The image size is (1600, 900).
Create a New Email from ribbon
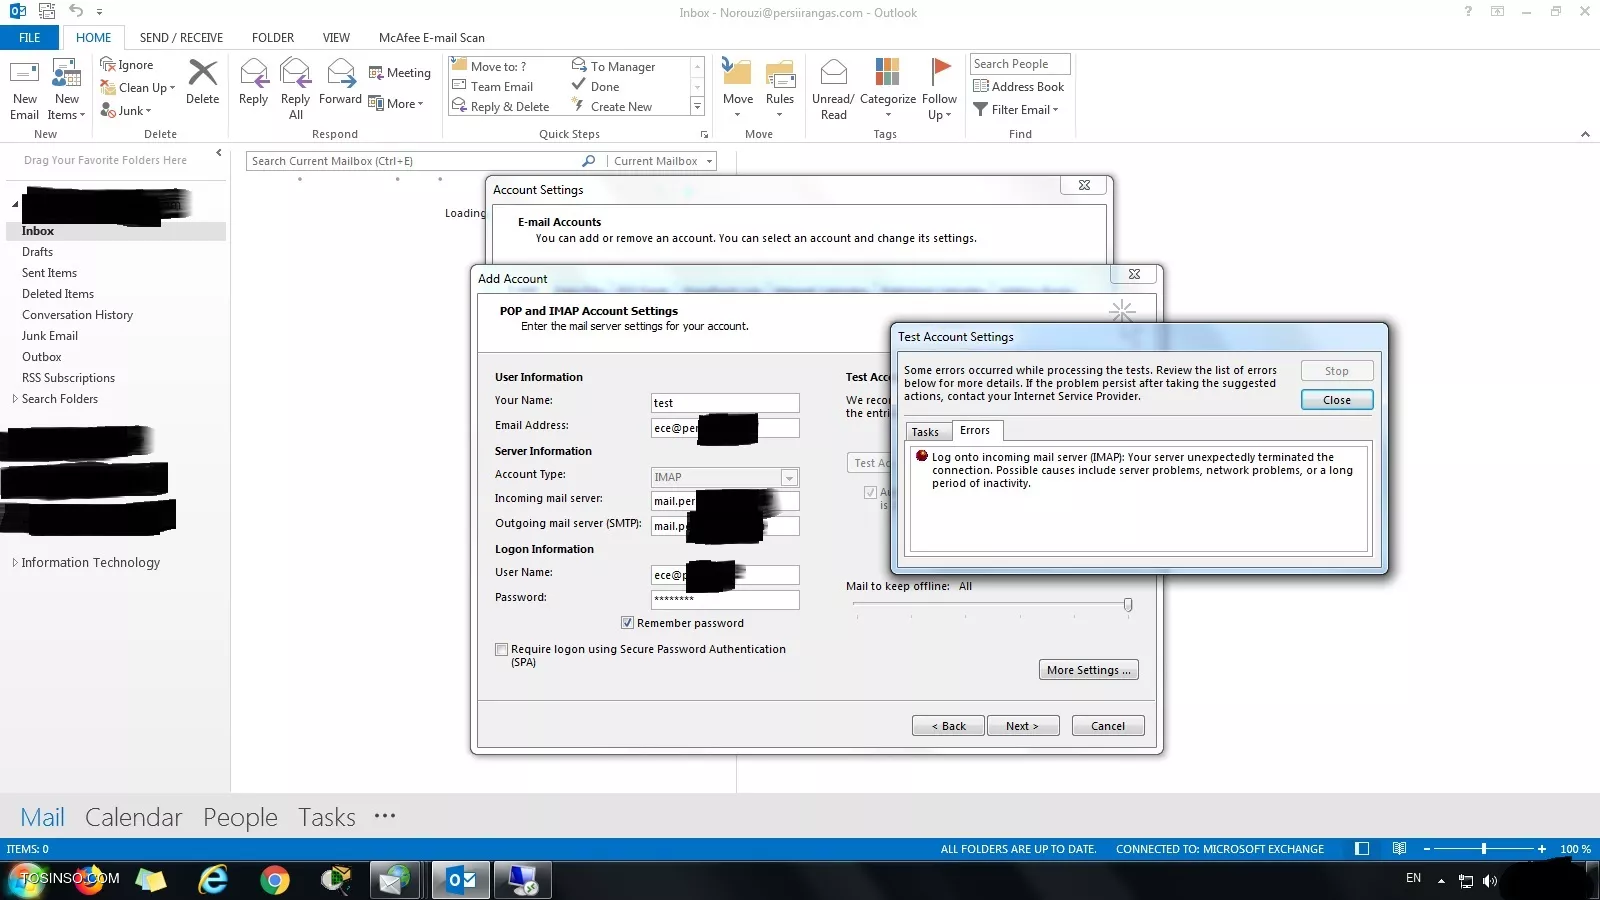[24, 88]
